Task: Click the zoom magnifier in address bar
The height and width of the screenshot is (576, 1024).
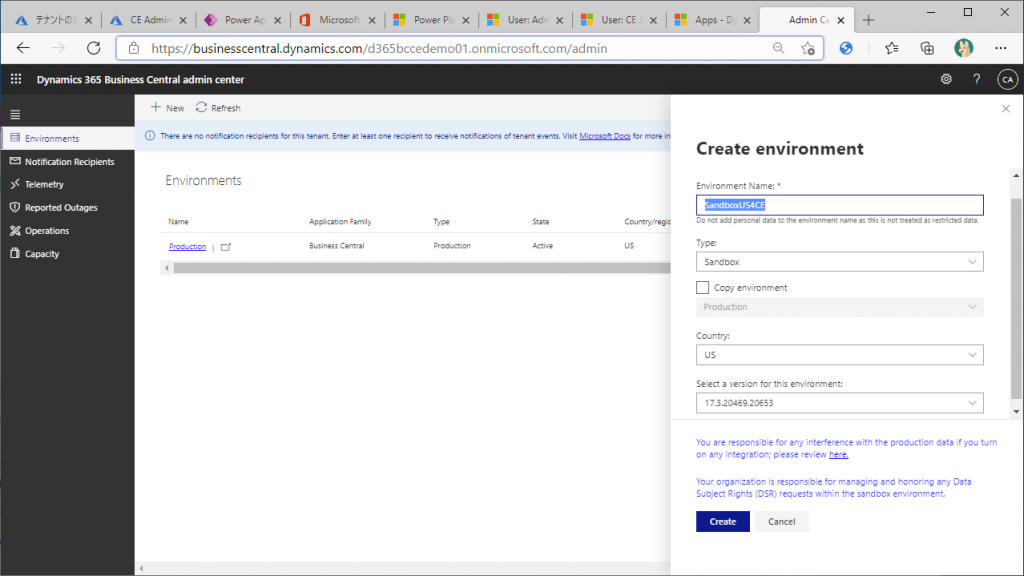Action: (778, 48)
